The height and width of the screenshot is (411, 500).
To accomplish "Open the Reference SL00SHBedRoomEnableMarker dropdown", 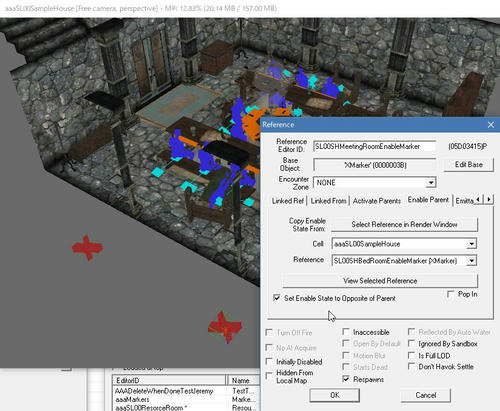I will click(471, 261).
